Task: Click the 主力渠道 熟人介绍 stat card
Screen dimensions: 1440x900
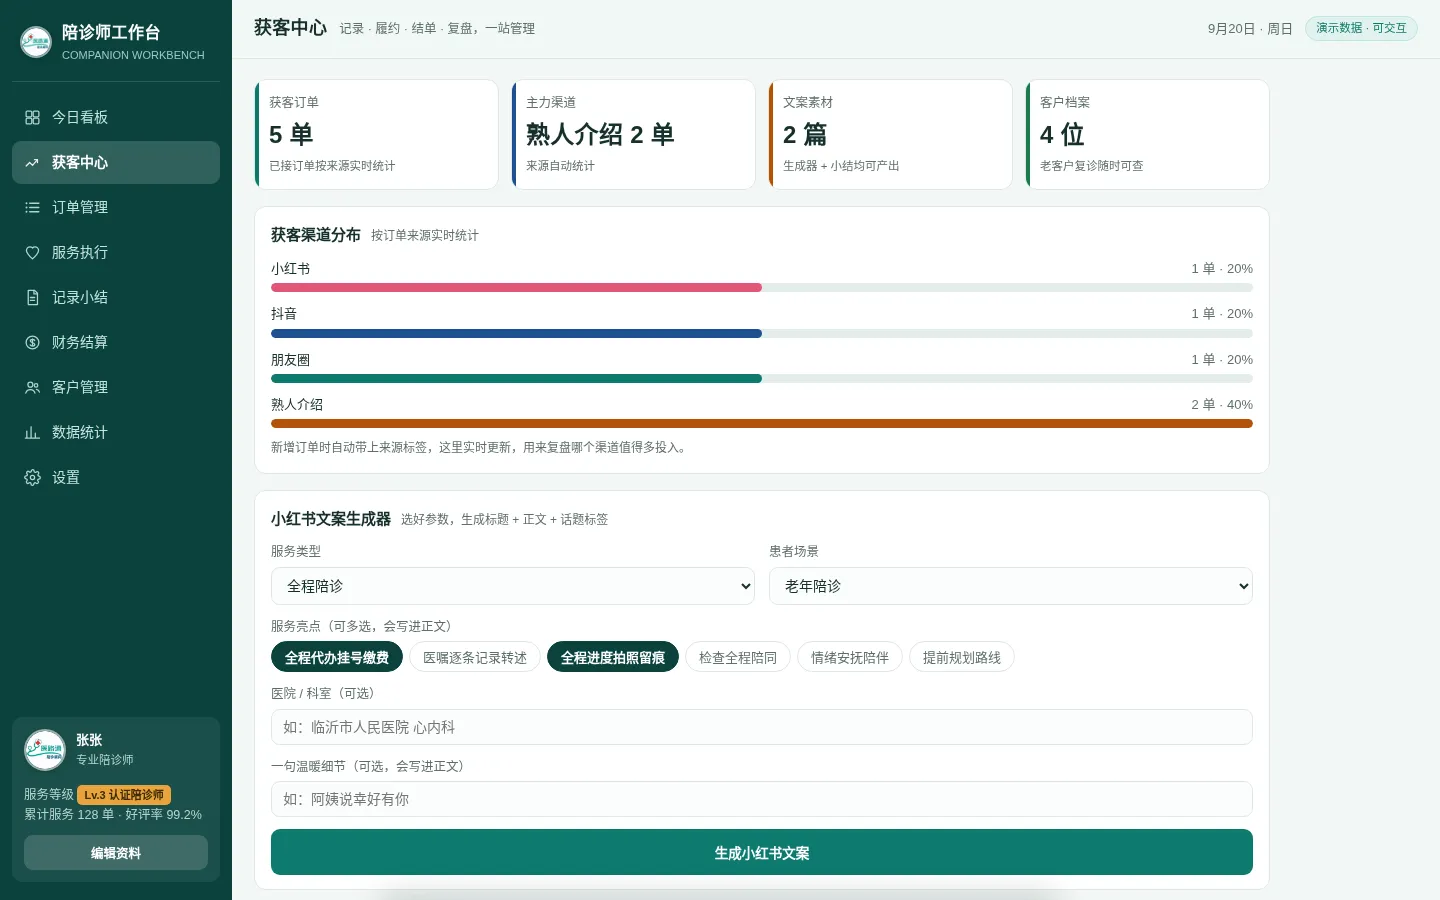Action: (x=634, y=134)
